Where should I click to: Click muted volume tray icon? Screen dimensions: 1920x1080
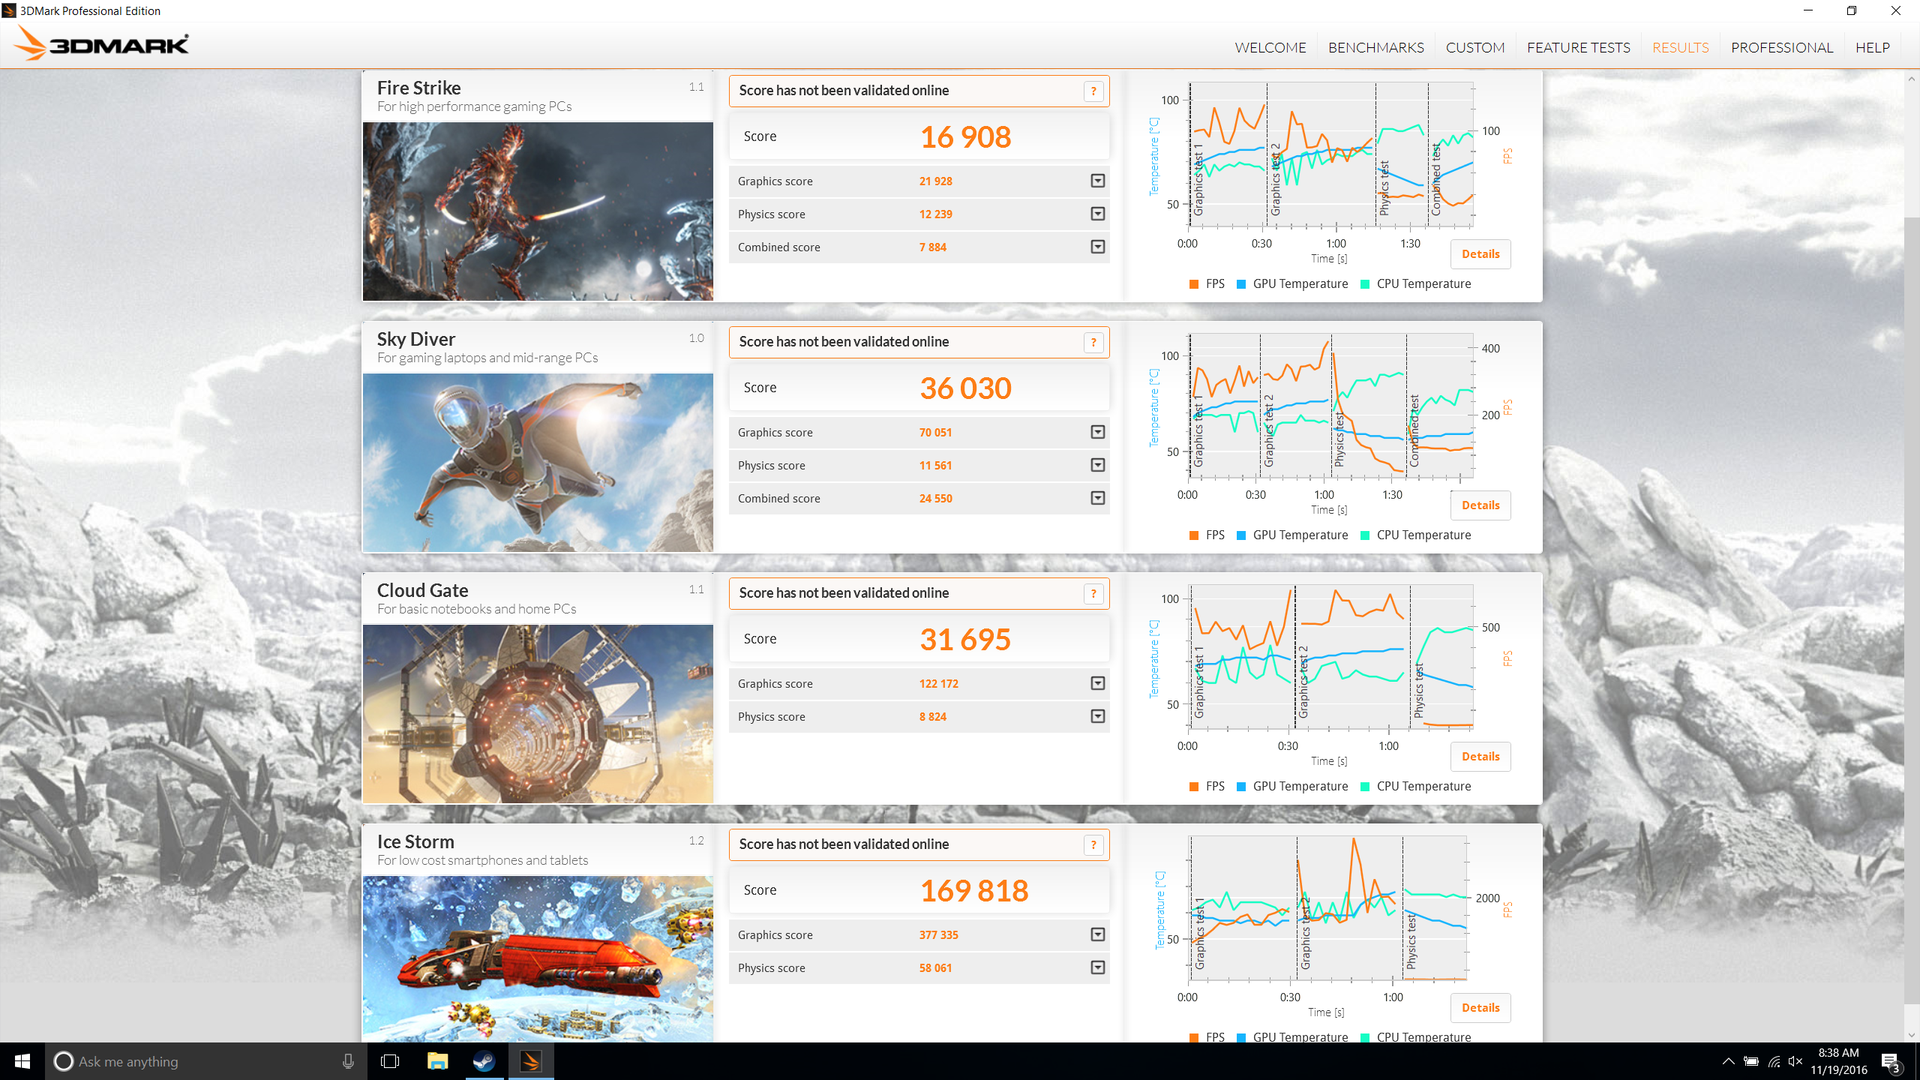point(1795,1061)
